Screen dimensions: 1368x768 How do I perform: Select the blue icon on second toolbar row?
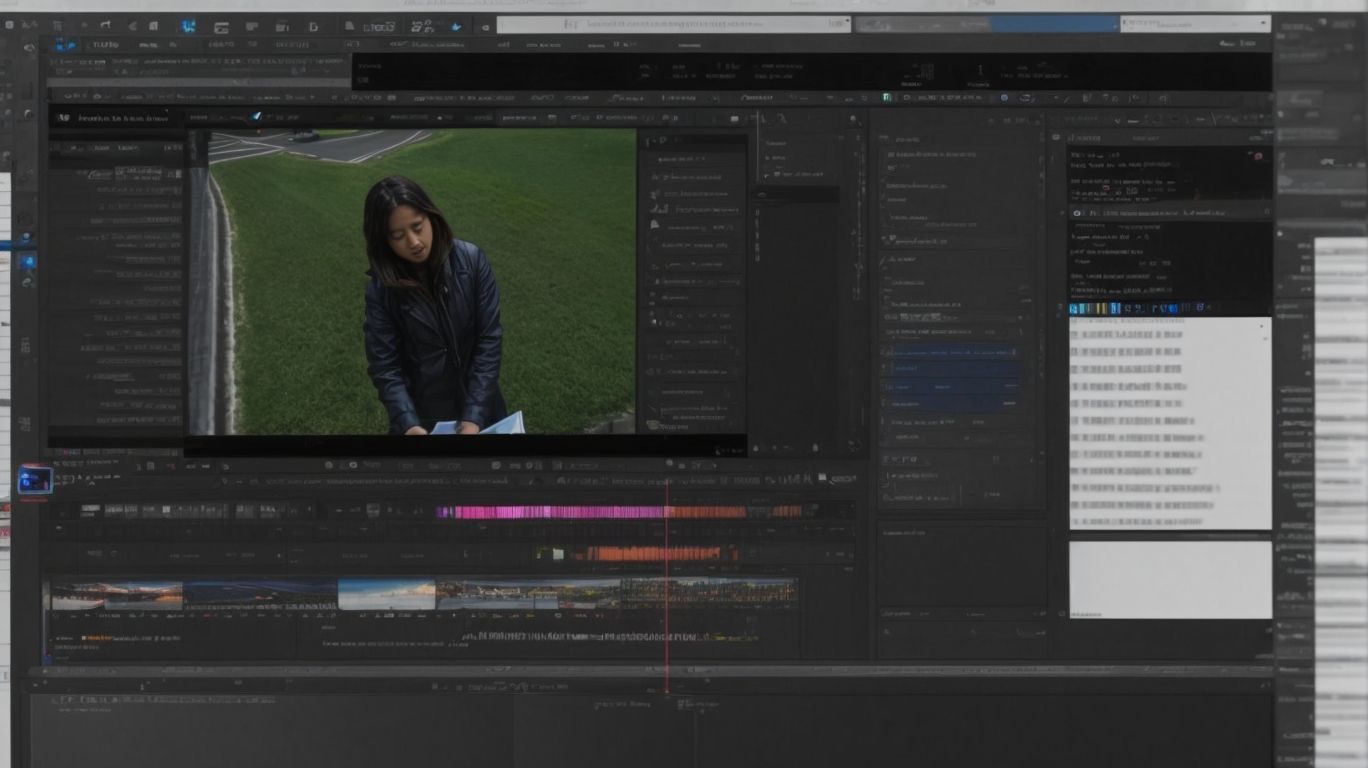pos(65,45)
